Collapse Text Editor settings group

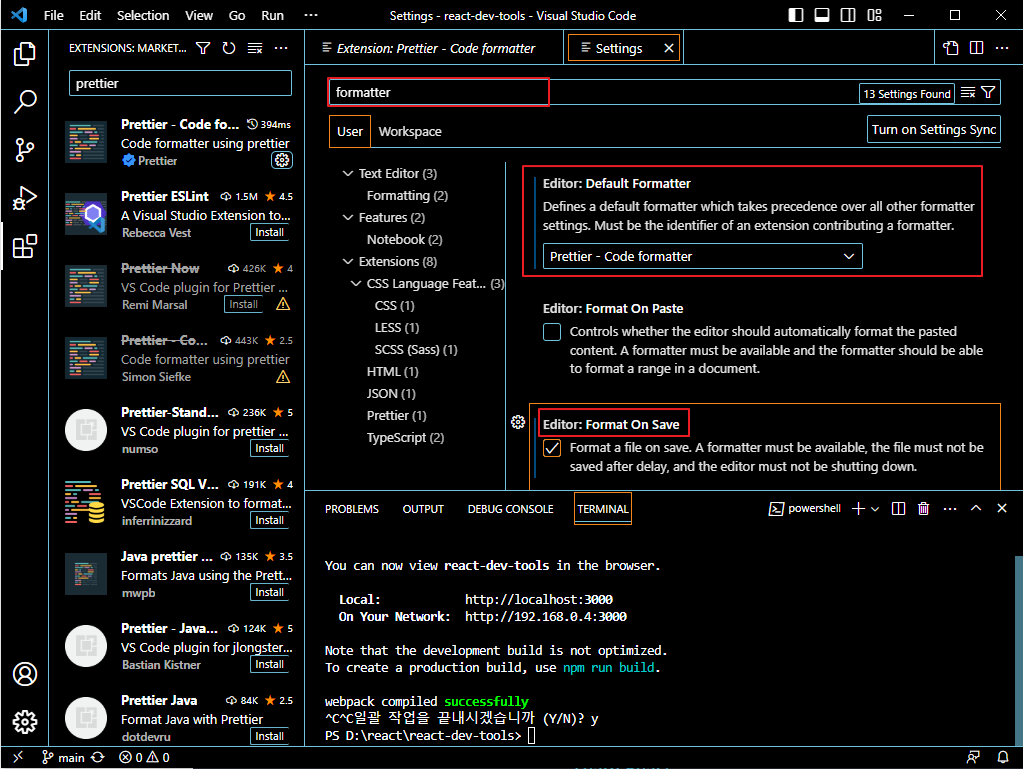(348, 173)
